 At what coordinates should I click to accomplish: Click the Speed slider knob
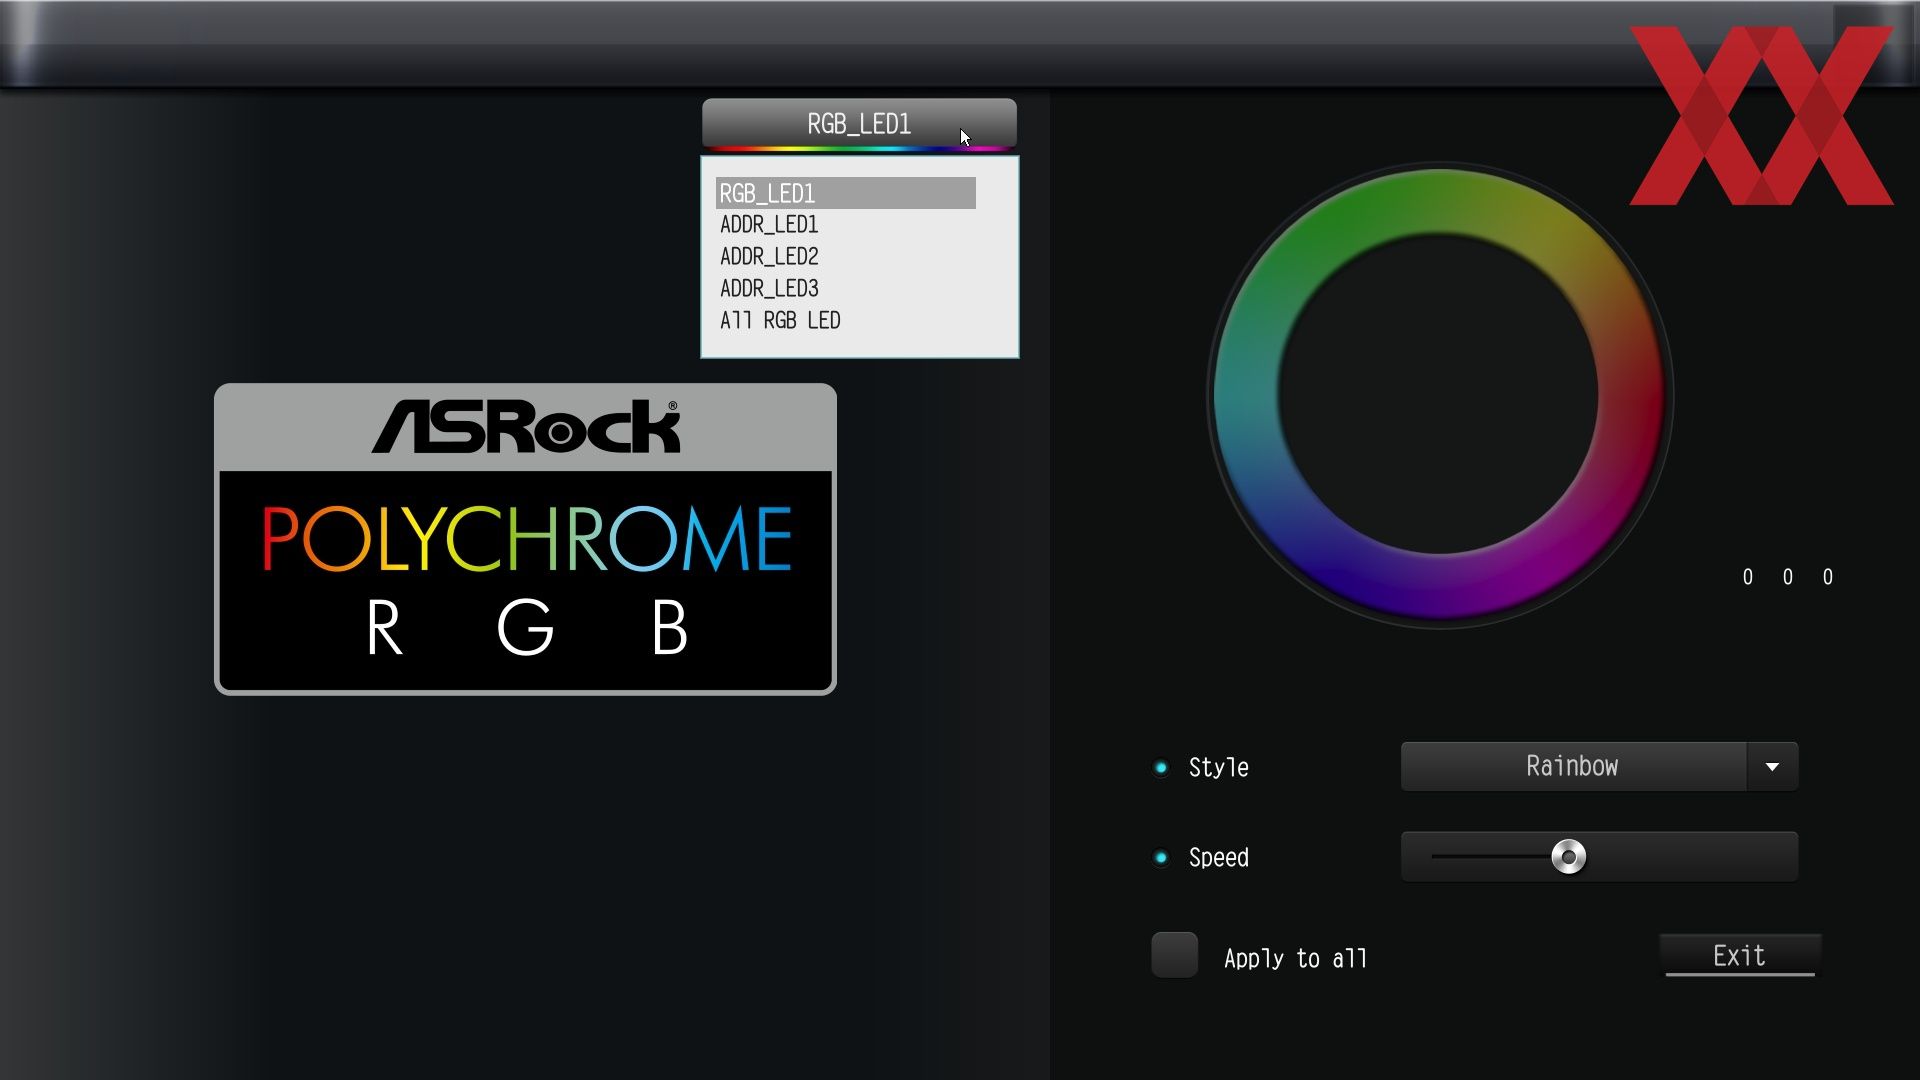coord(1568,857)
